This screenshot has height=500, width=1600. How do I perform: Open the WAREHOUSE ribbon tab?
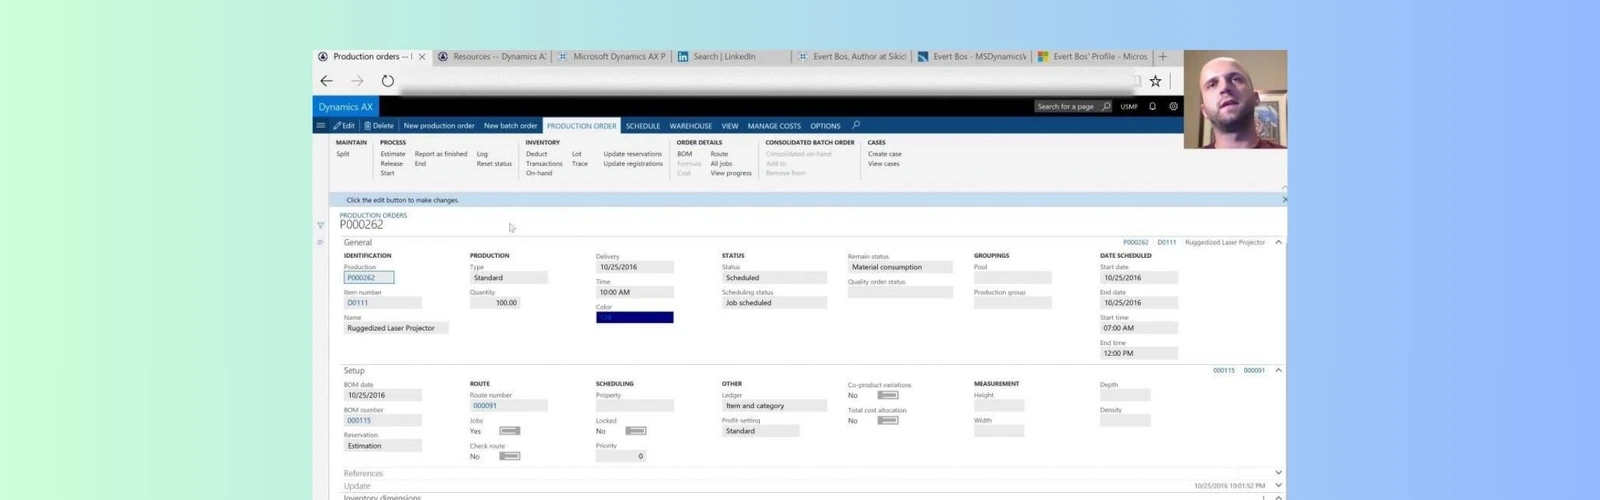pyautogui.click(x=691, y=126)
